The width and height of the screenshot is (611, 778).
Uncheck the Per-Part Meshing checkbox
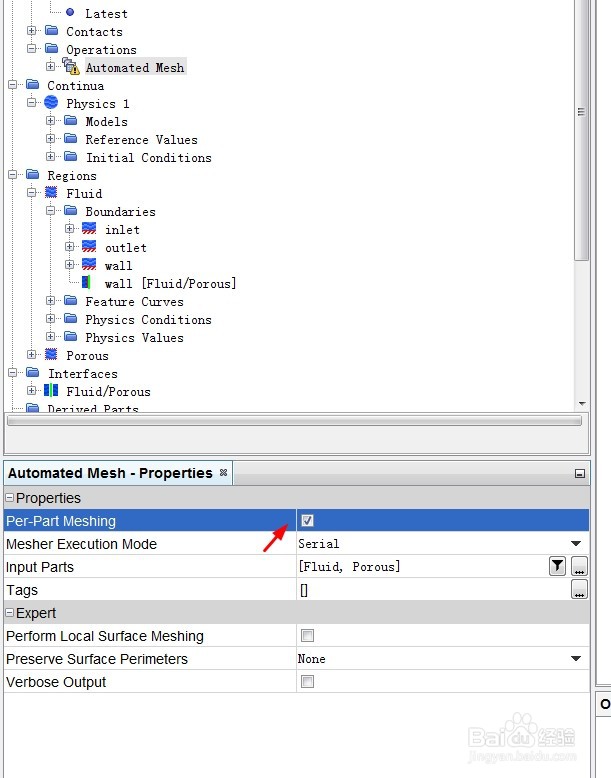click(307, 520)
